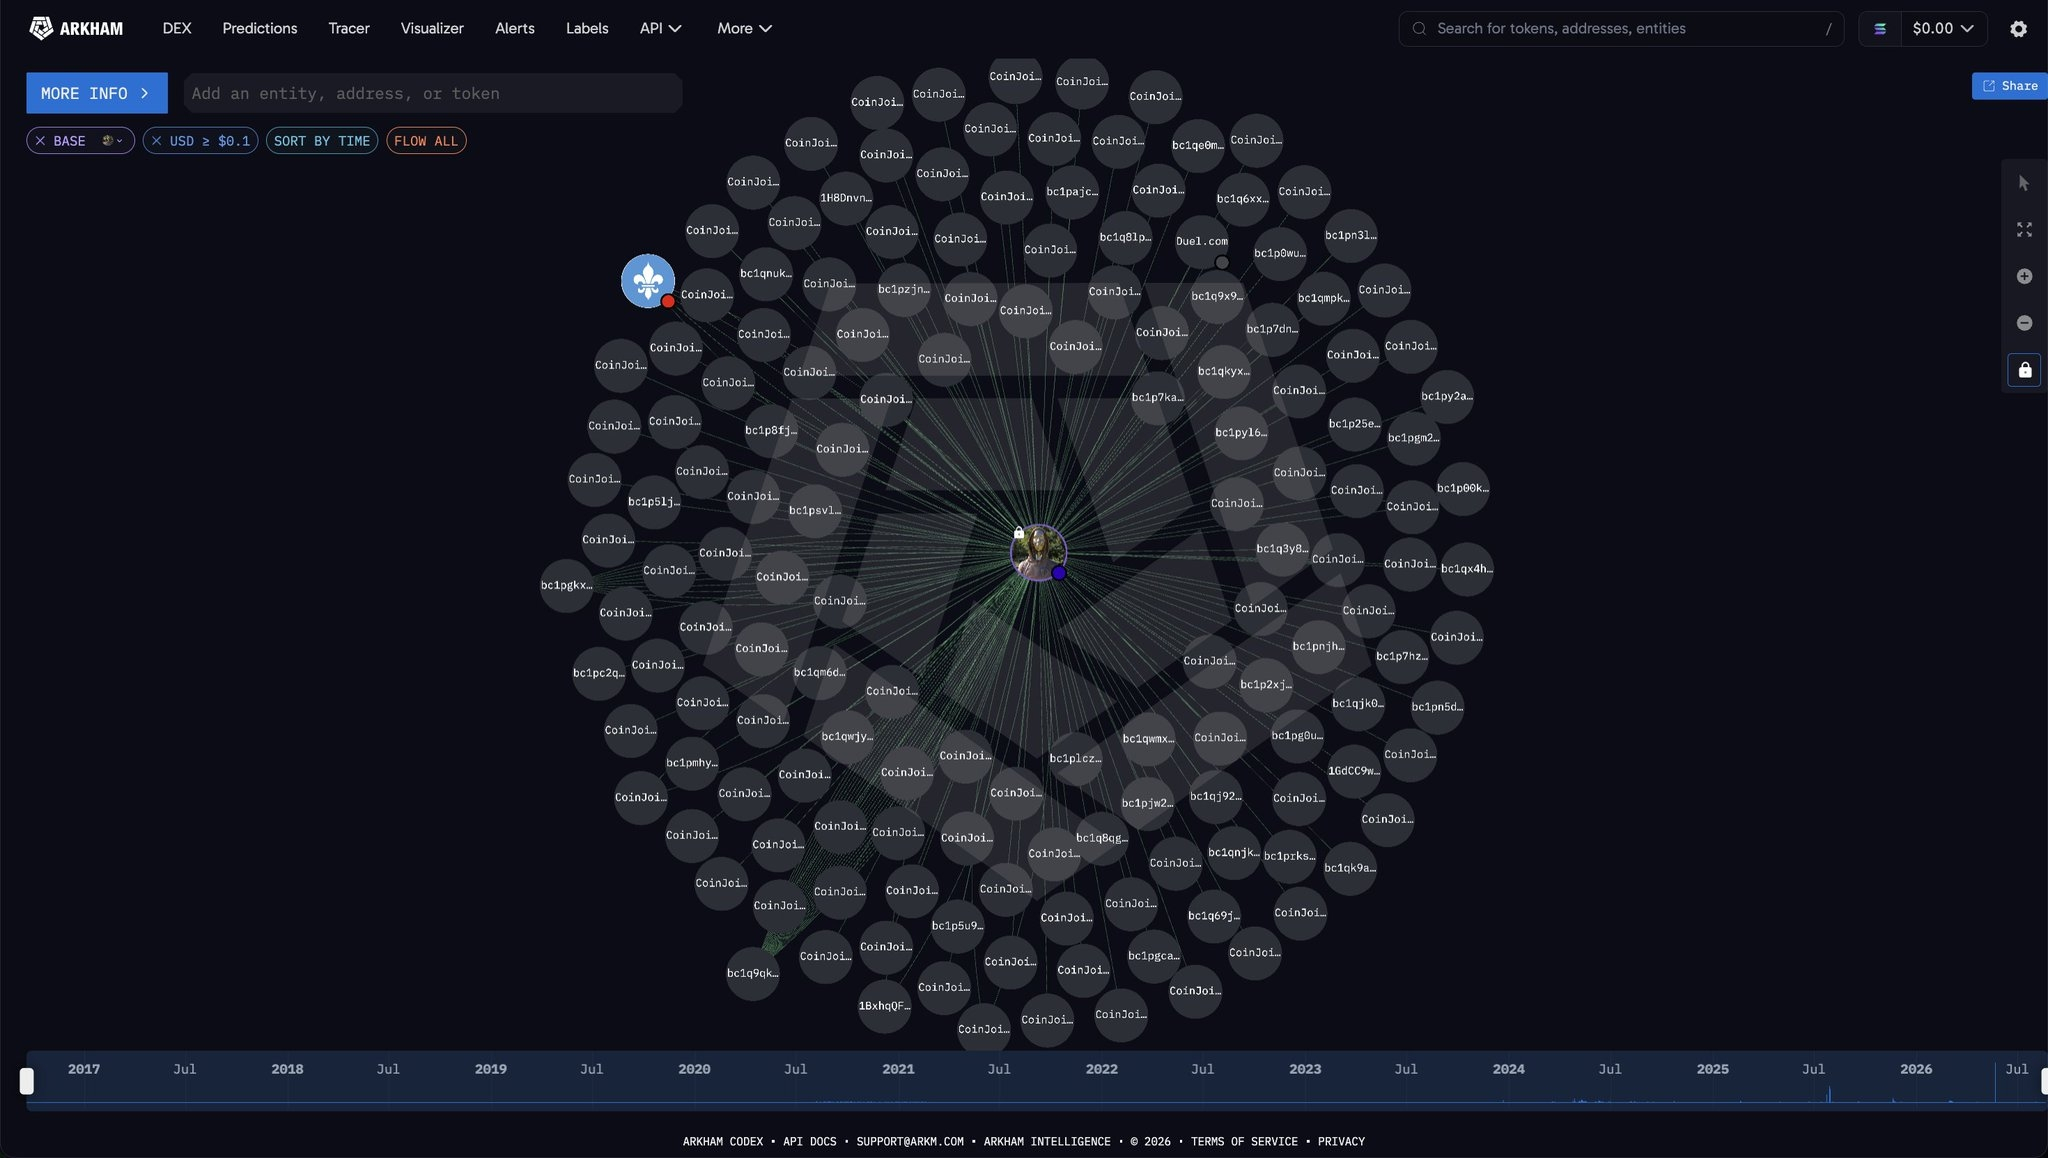
Task: Click the timeline at 2024
Action: [1508, 1069]
